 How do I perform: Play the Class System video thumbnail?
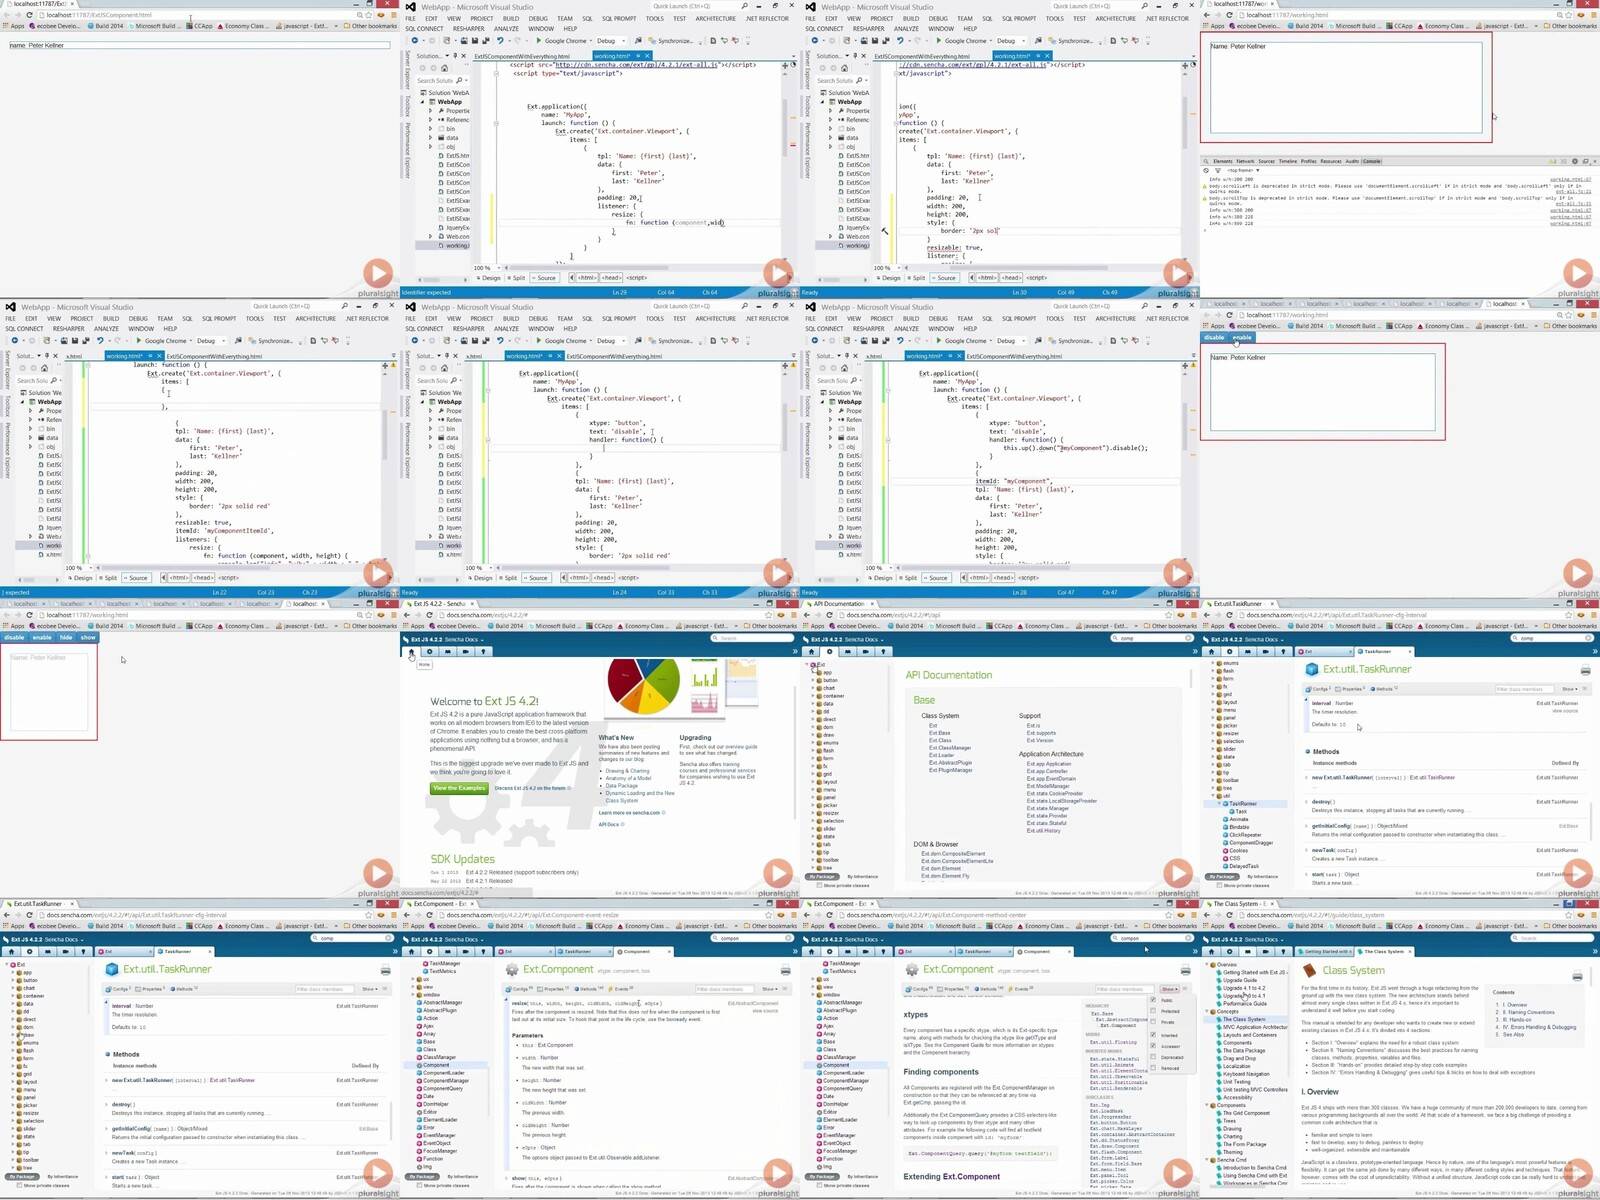1578,1172
